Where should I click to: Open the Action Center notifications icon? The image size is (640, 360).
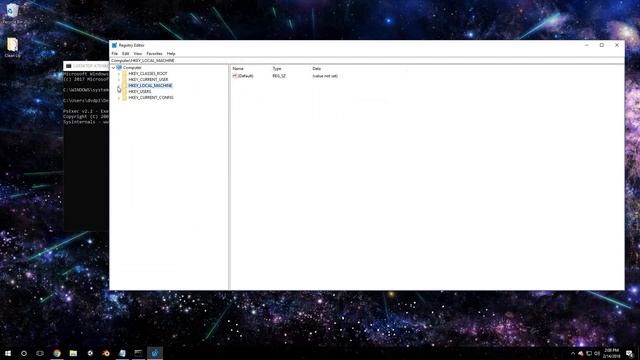point(630,353)
